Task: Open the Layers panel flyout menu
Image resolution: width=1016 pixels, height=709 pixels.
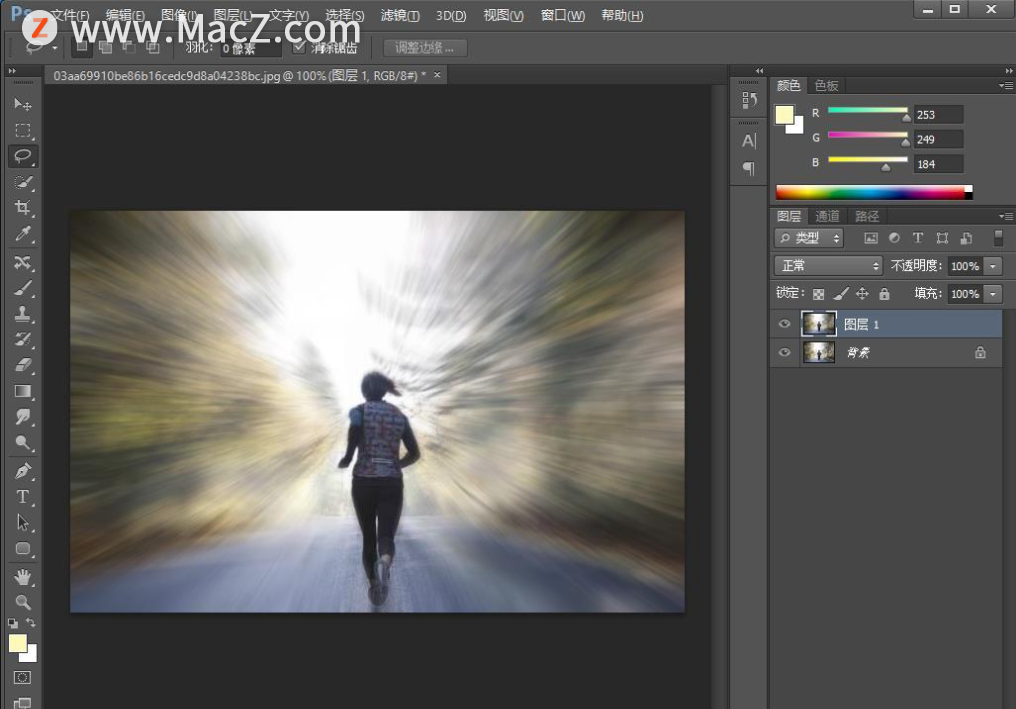Action: click(x=1006, y=216)
